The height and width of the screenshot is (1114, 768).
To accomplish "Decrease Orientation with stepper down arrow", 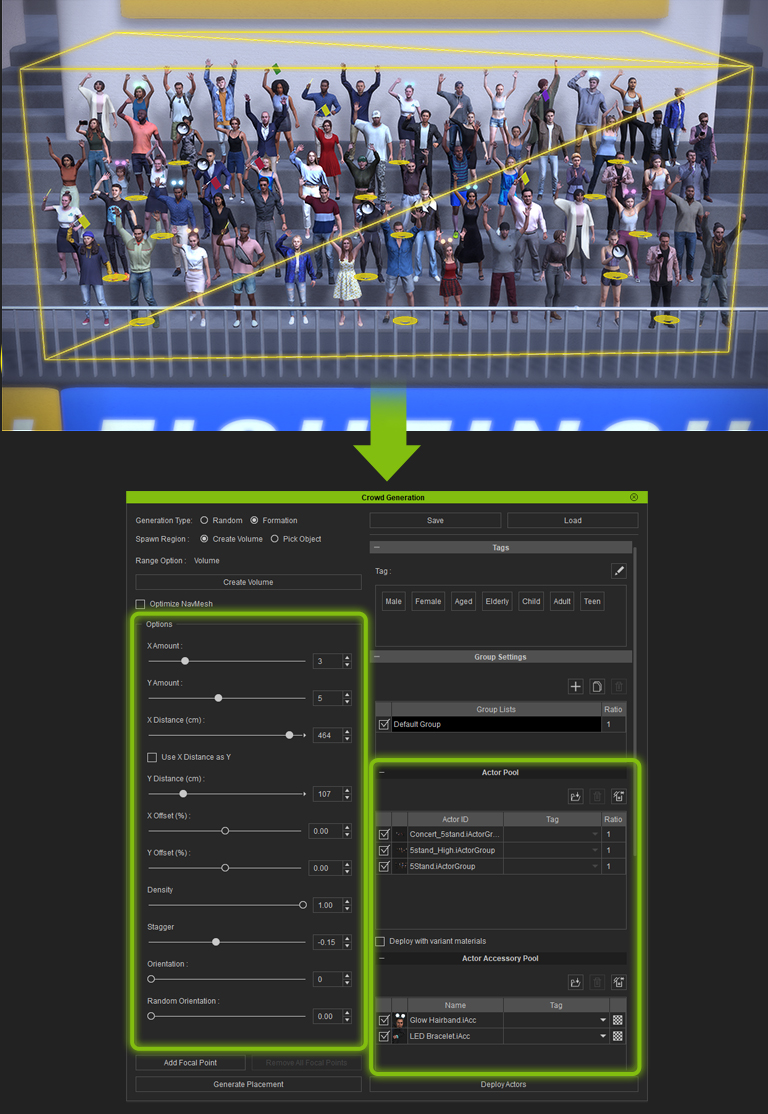I will 347,983.
